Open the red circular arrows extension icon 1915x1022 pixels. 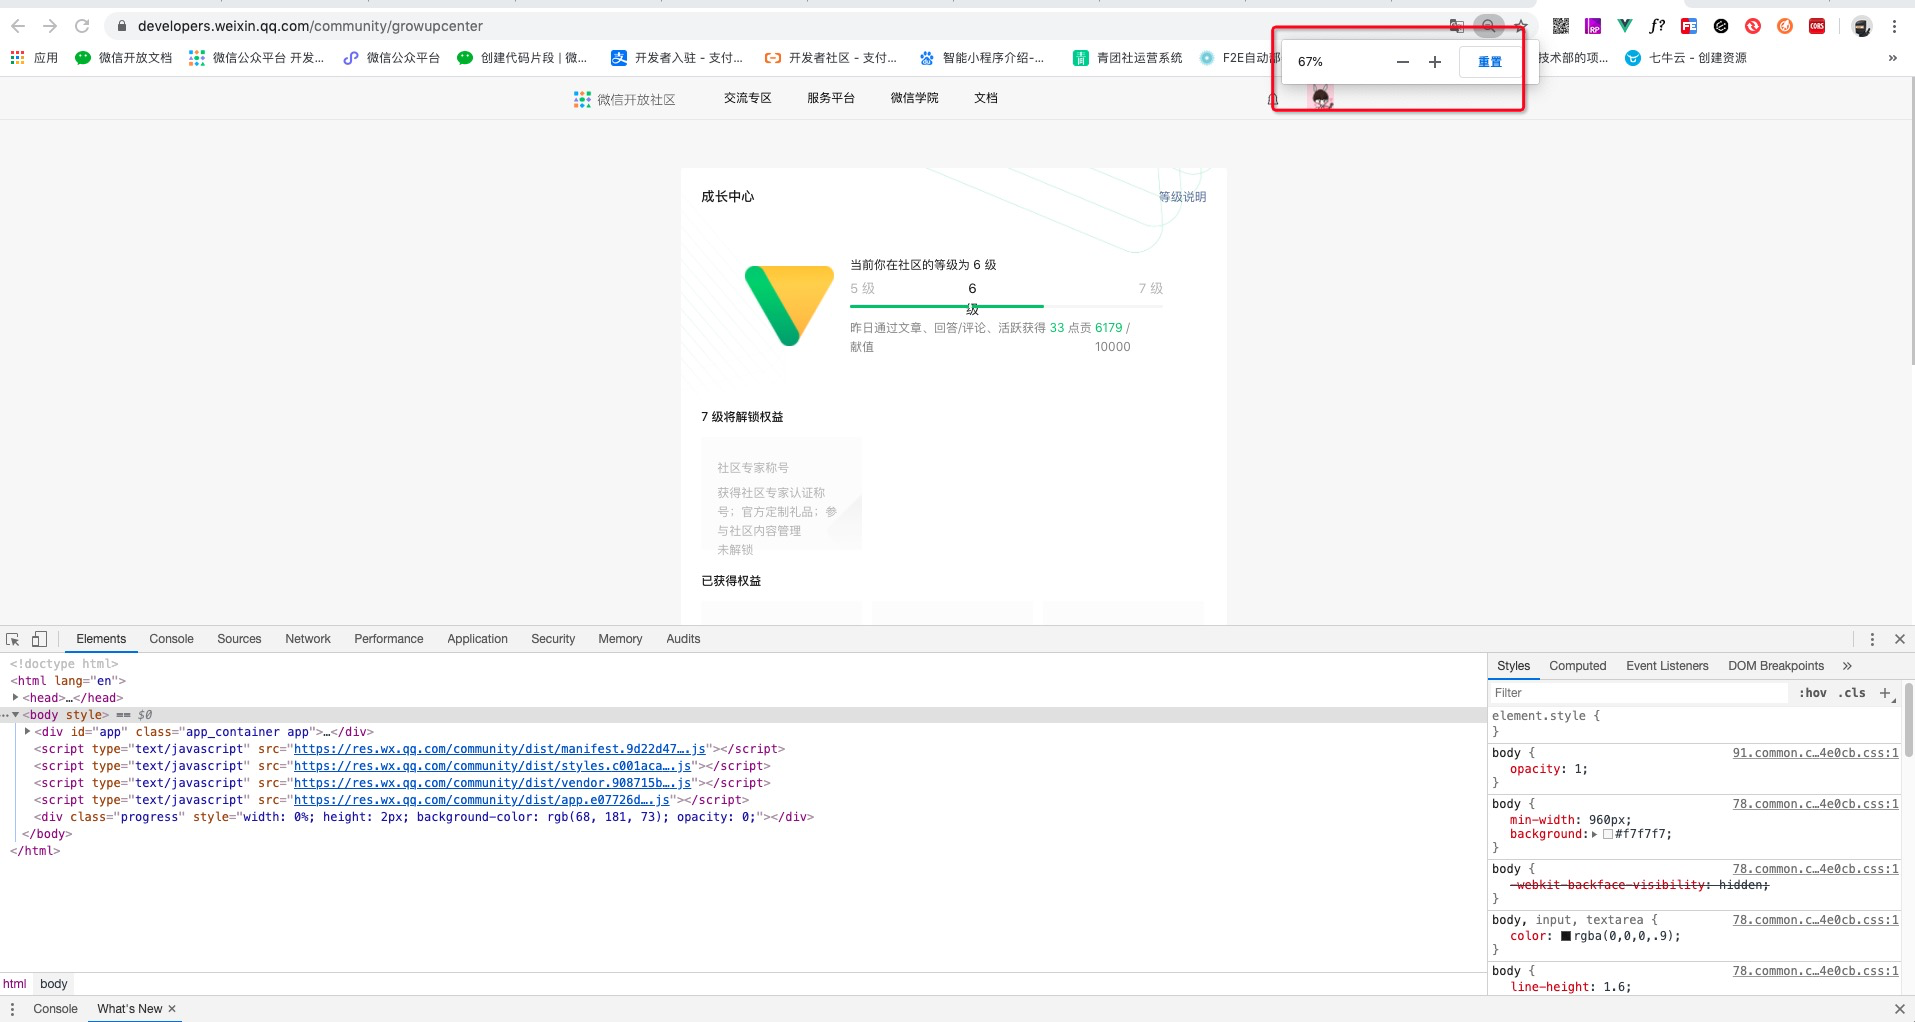(1753, 26)
